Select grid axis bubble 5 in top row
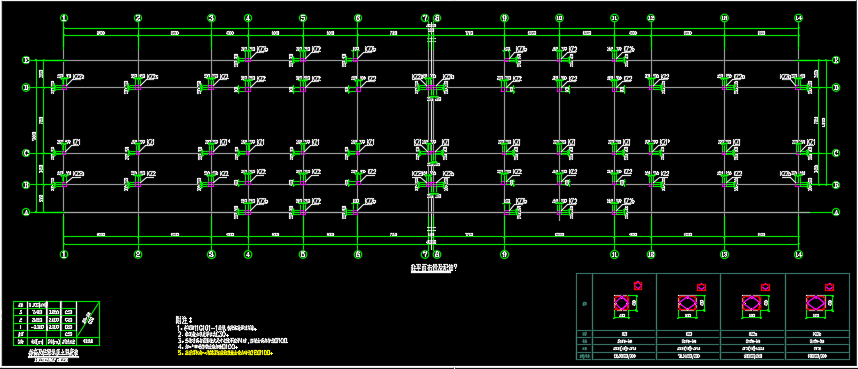The image size is (858, 369). click(x=303, y=18)
